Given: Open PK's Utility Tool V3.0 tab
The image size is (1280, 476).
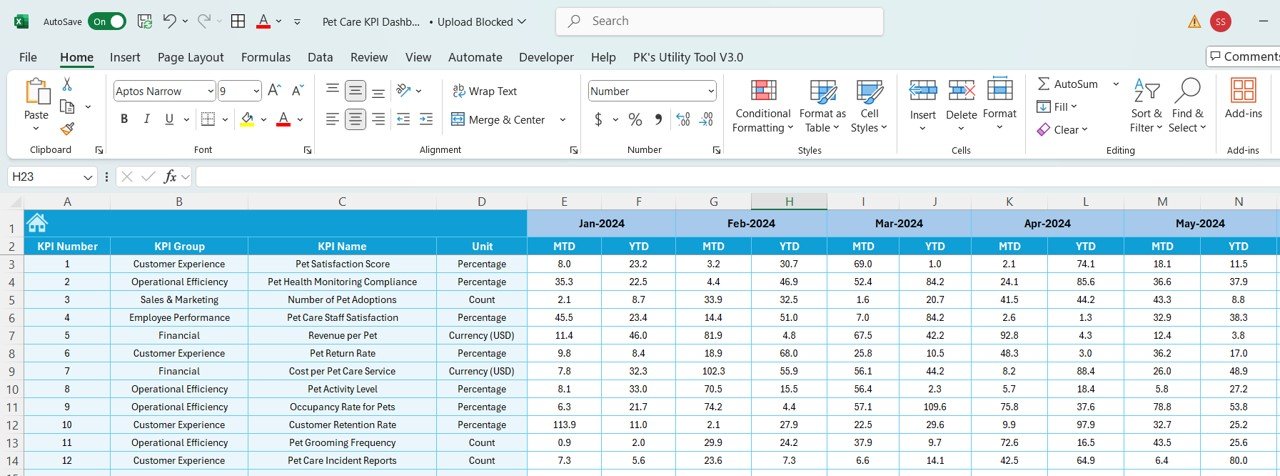Looking at the screenshot, I should point(688,57).
